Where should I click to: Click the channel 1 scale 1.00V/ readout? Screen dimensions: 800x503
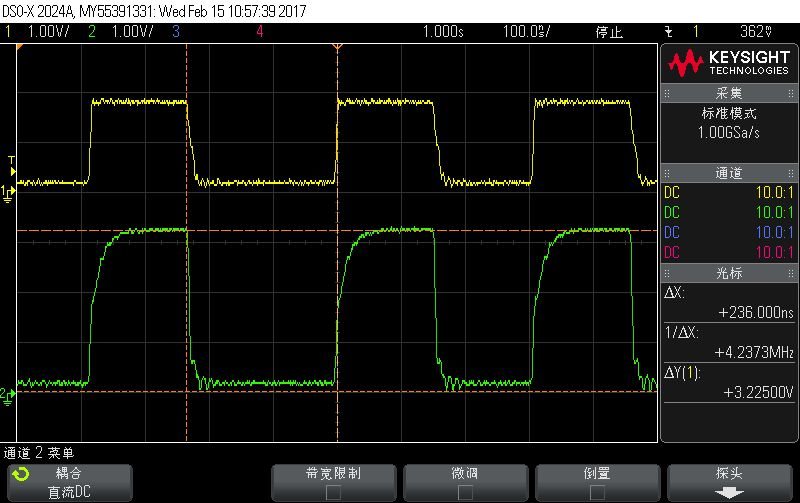[x=48, y=32]
